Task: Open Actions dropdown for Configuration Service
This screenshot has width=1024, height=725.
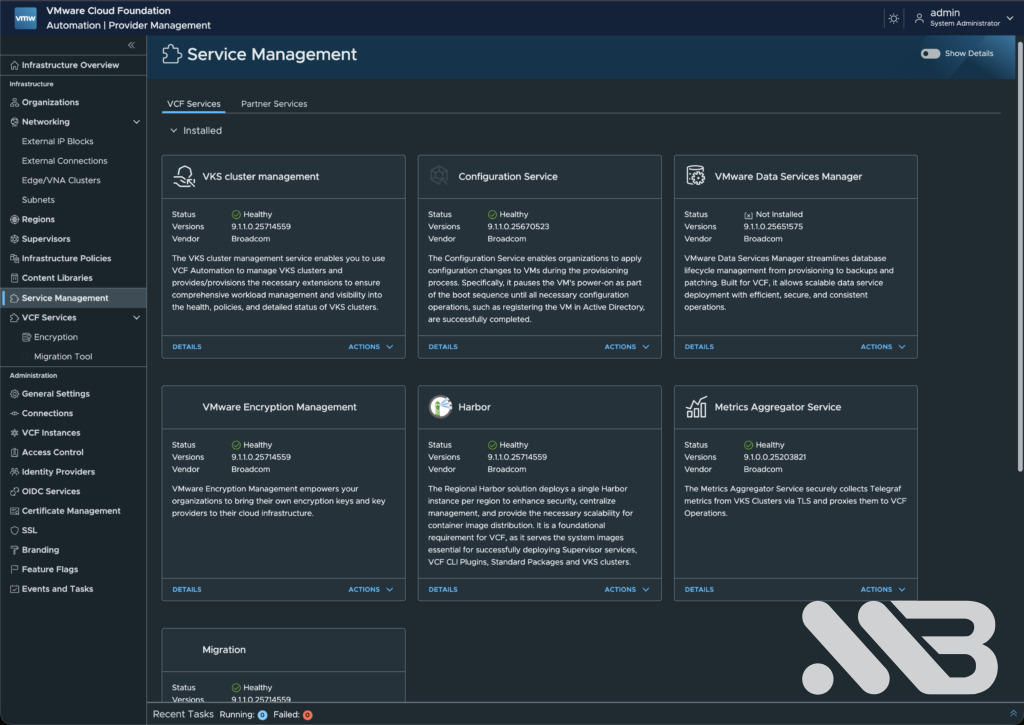Action: coord(627,347)
